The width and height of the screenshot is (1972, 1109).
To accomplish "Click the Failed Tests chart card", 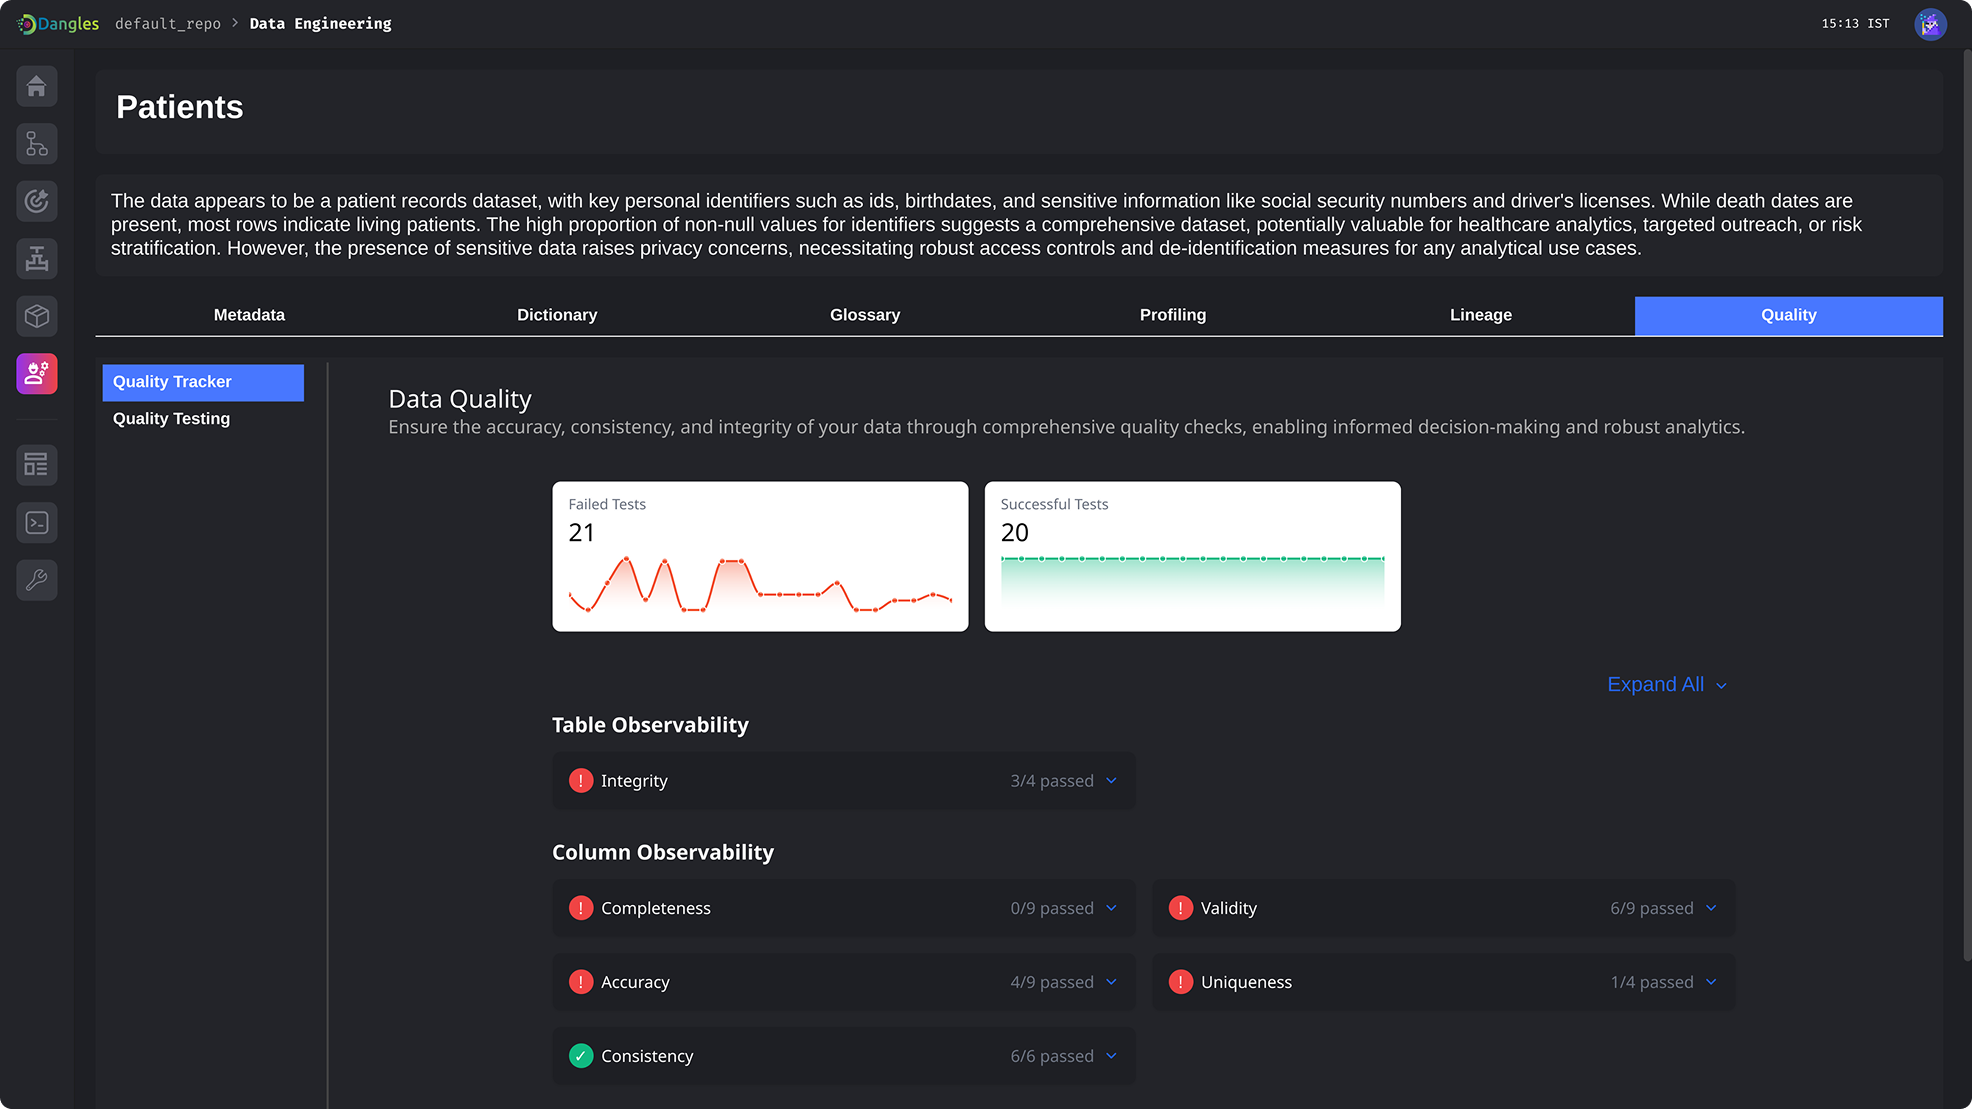I will pyautogui.click(x=760, y=557).
